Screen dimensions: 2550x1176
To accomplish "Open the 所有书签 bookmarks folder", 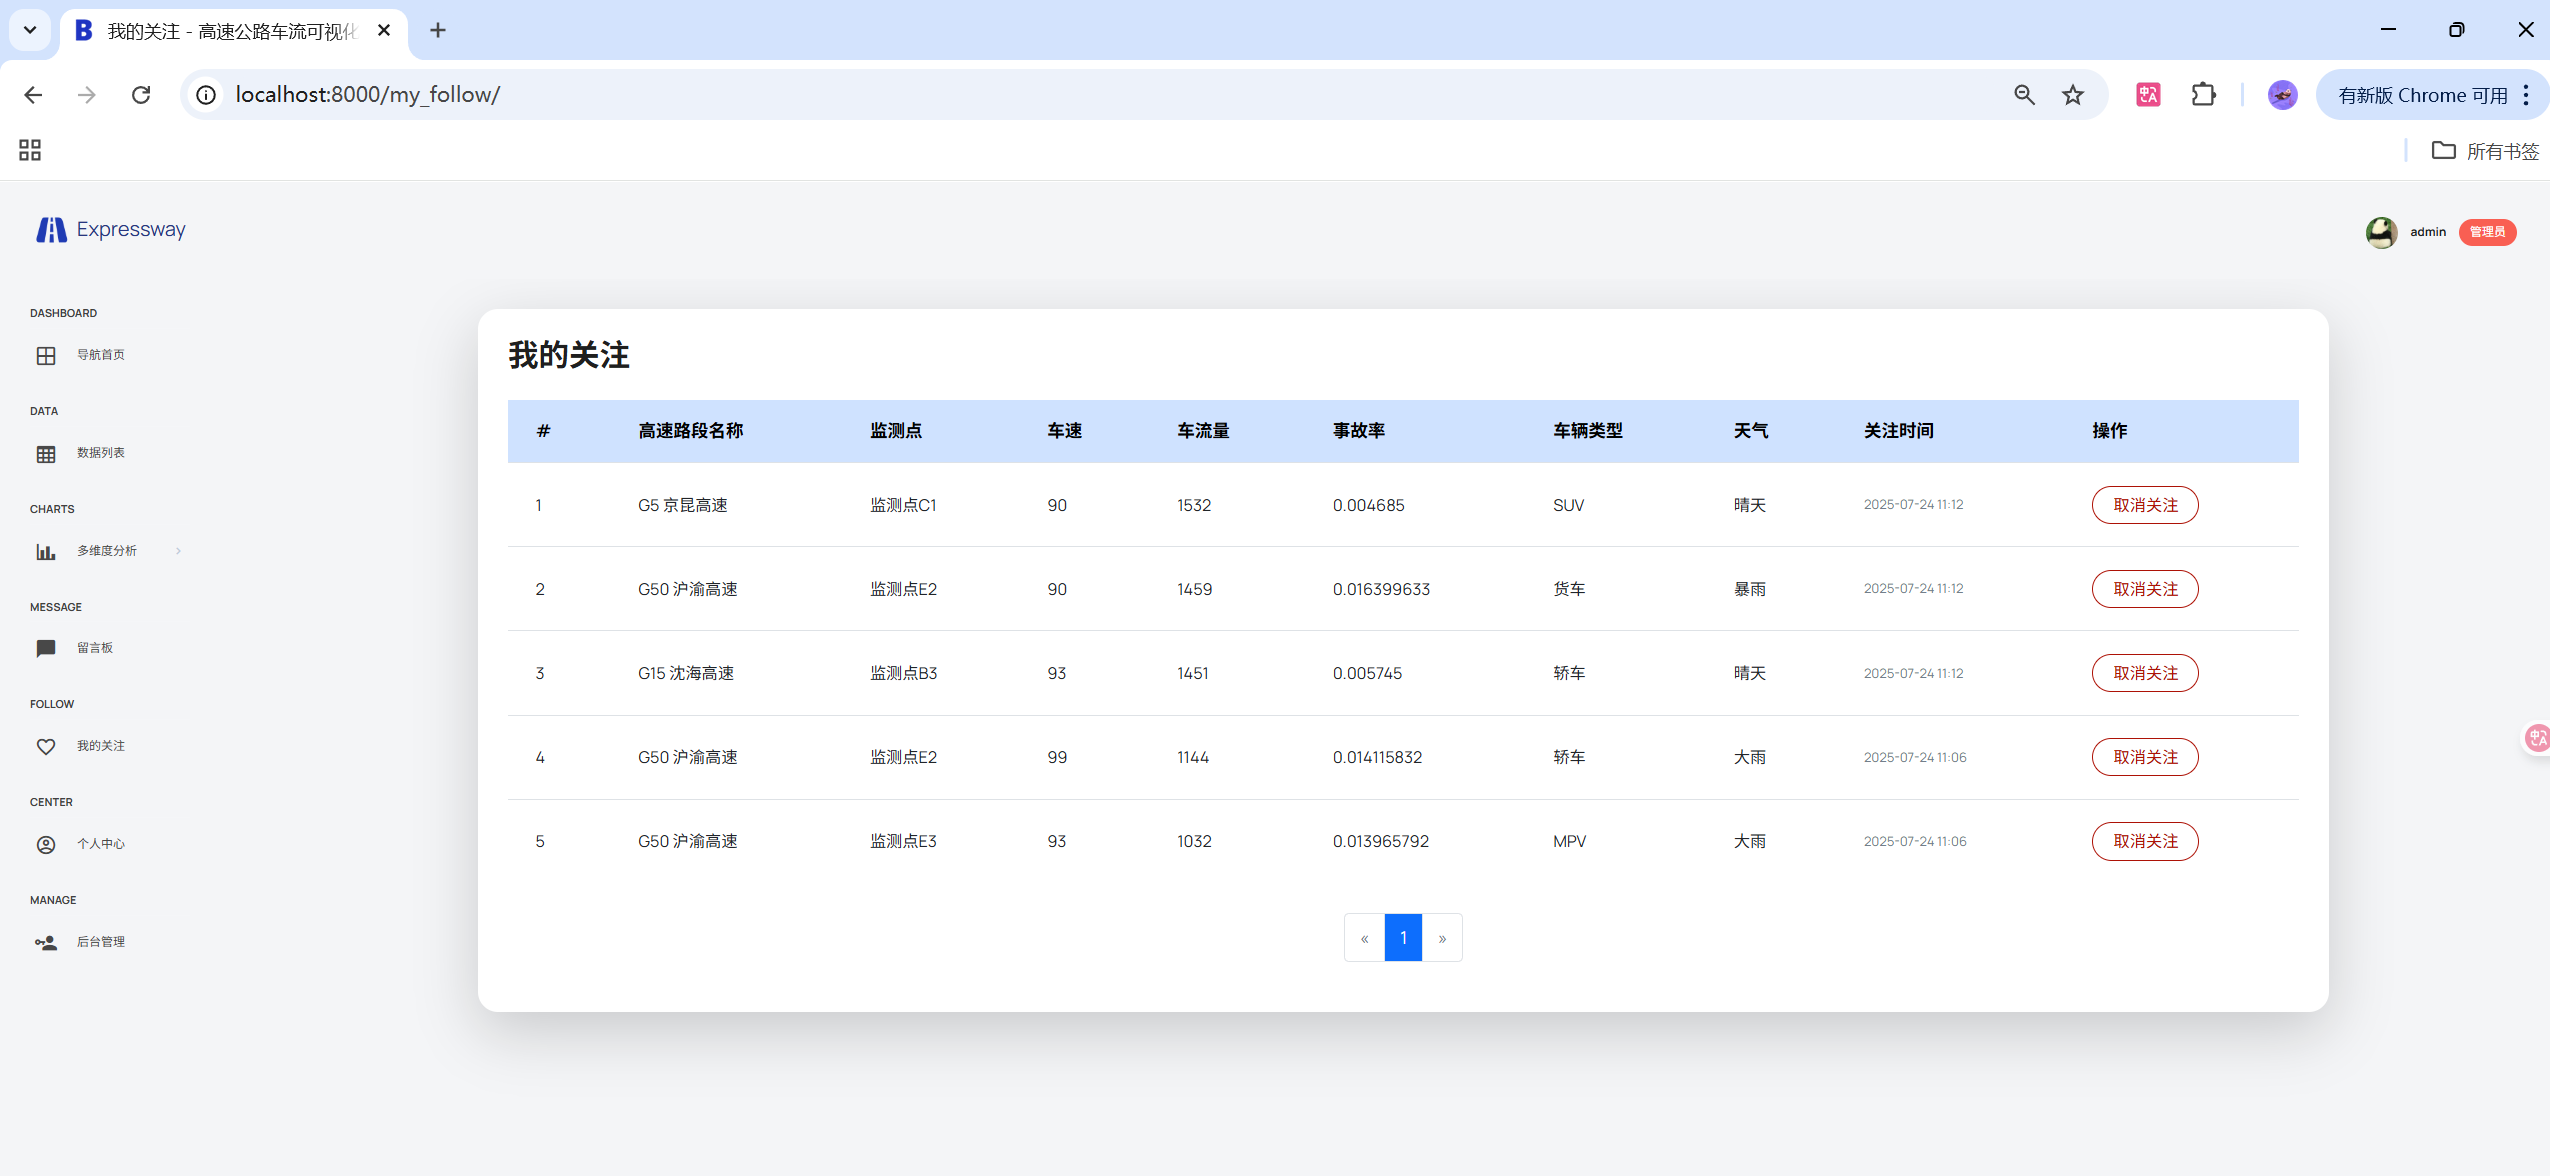I will pos(2485,151).
